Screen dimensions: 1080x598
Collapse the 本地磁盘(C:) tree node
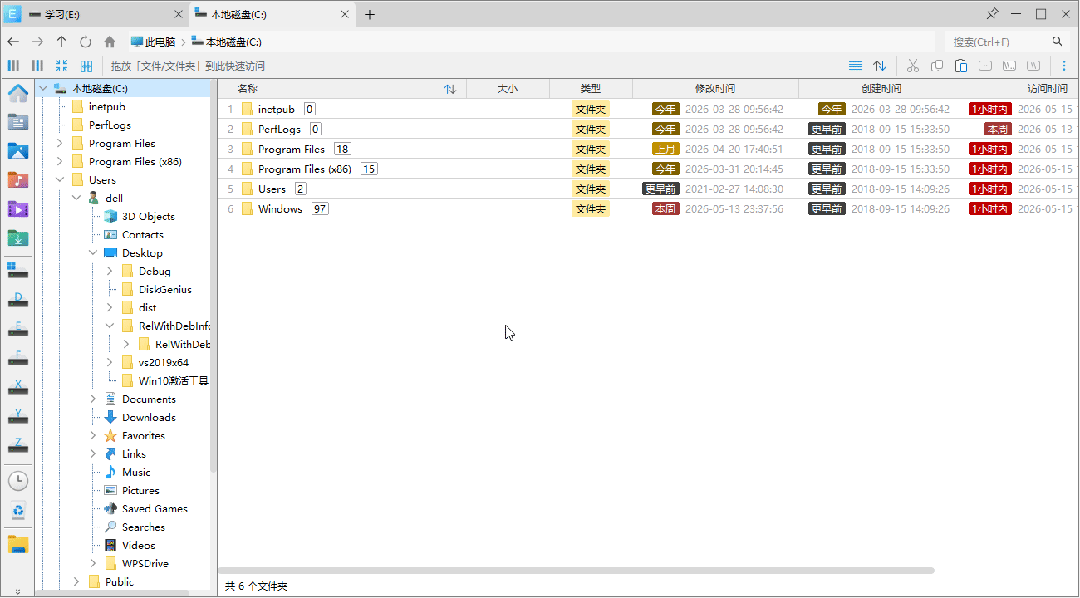pyautogui.click(x=43, y=89)
